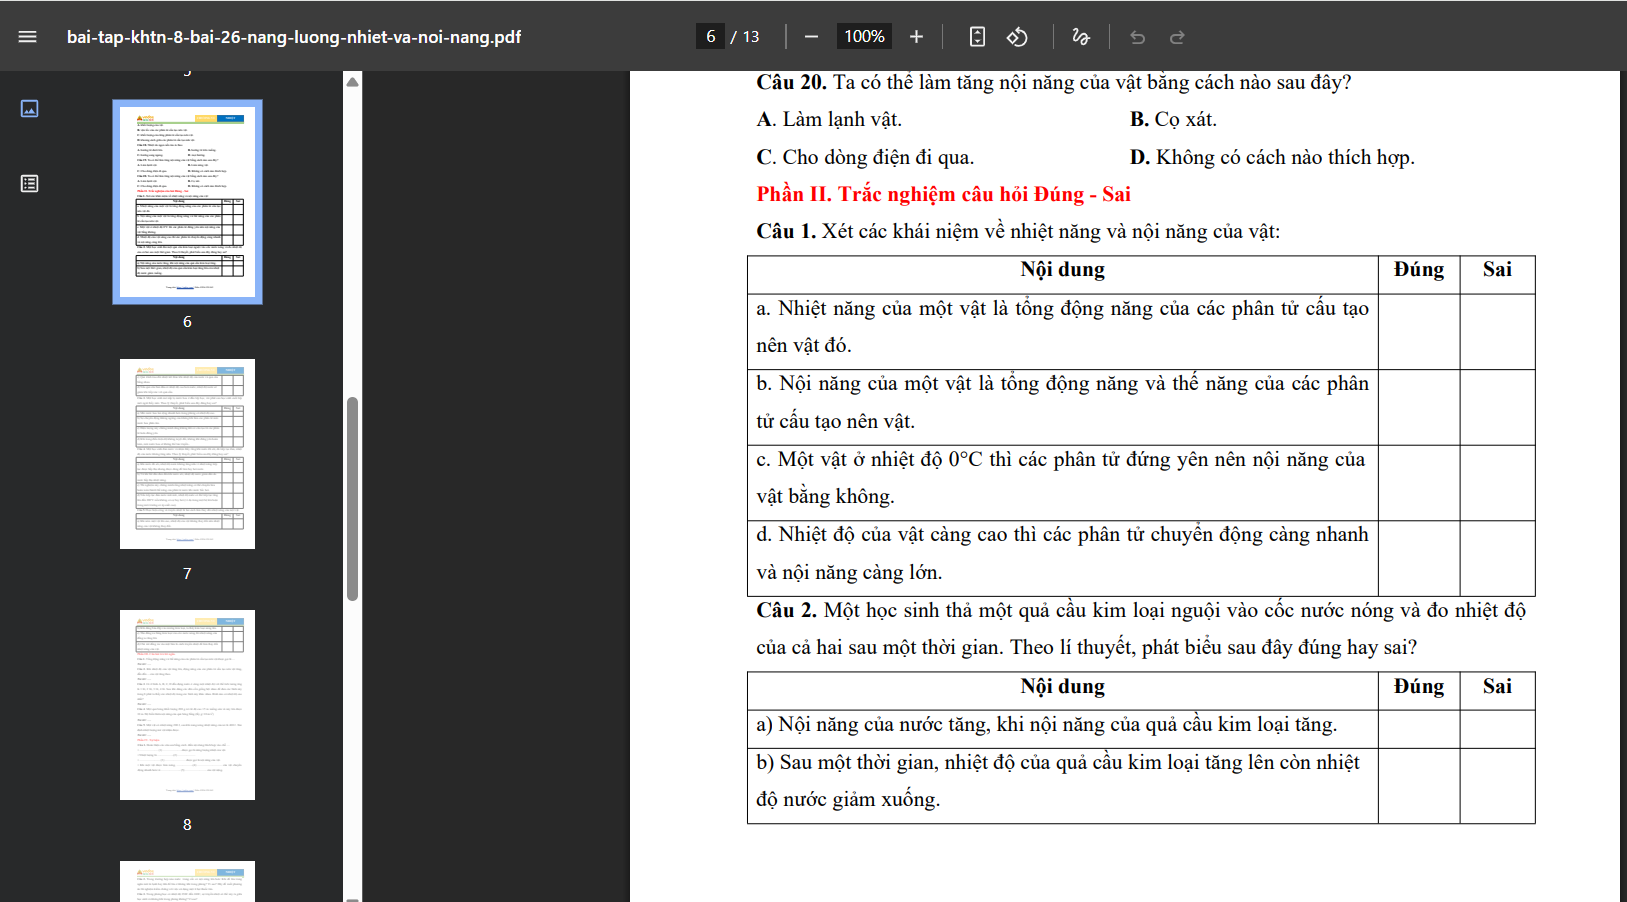Click the second table's 'Sai' header
Screen dimensions: 1627x902
pyautogui.click(x=1497, y=686)
